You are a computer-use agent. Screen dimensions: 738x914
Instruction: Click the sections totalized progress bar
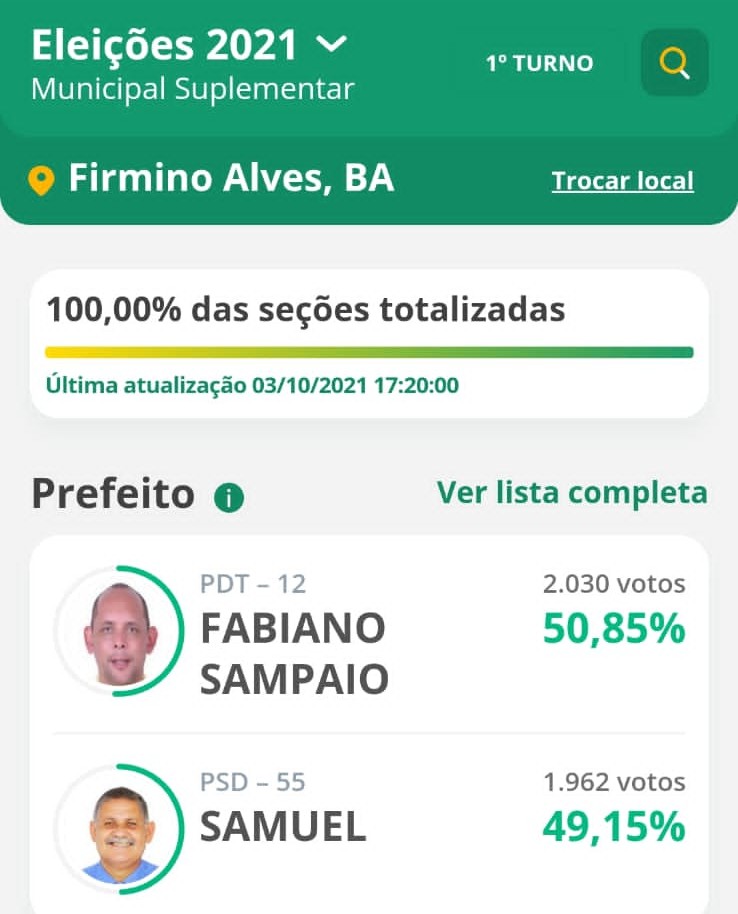pos(369,352)
